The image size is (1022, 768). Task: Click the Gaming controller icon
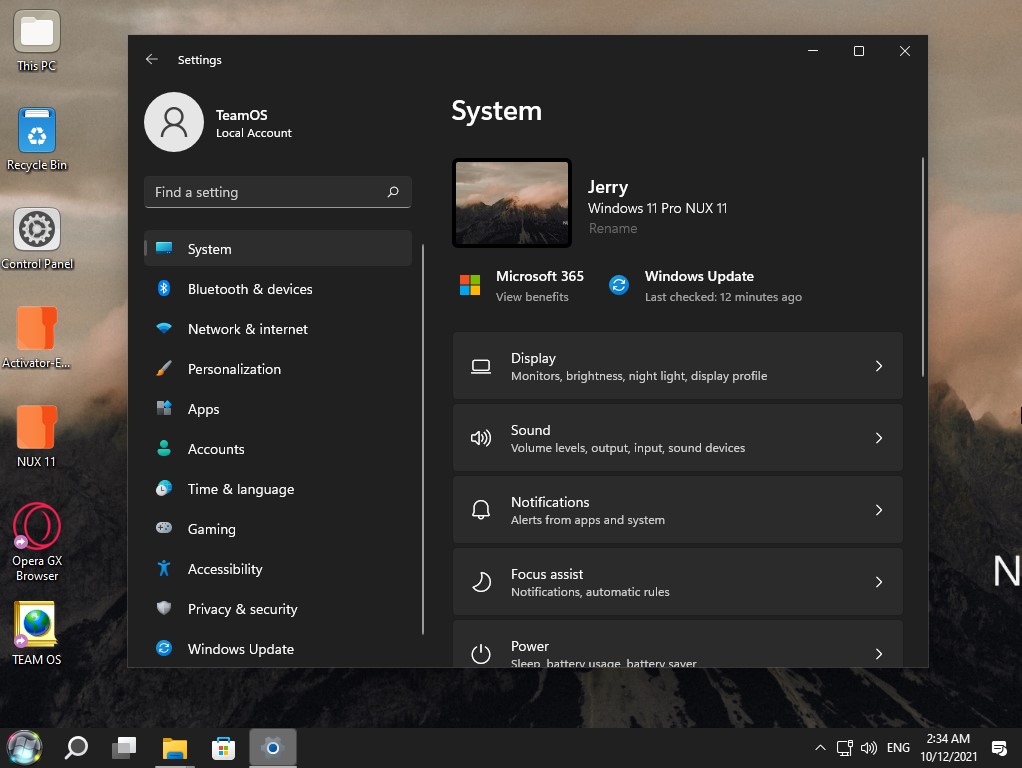coord(164,528)
